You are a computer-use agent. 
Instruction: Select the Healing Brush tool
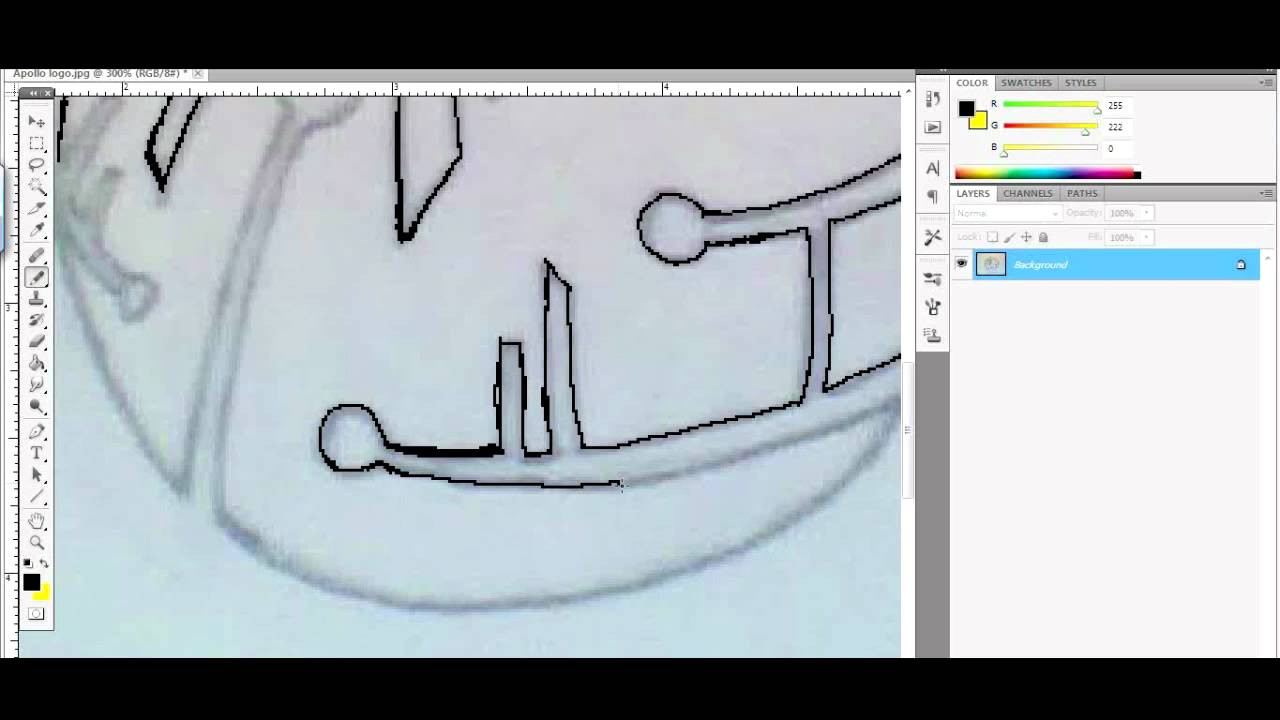pyautogui.click(x=37, y=256)
